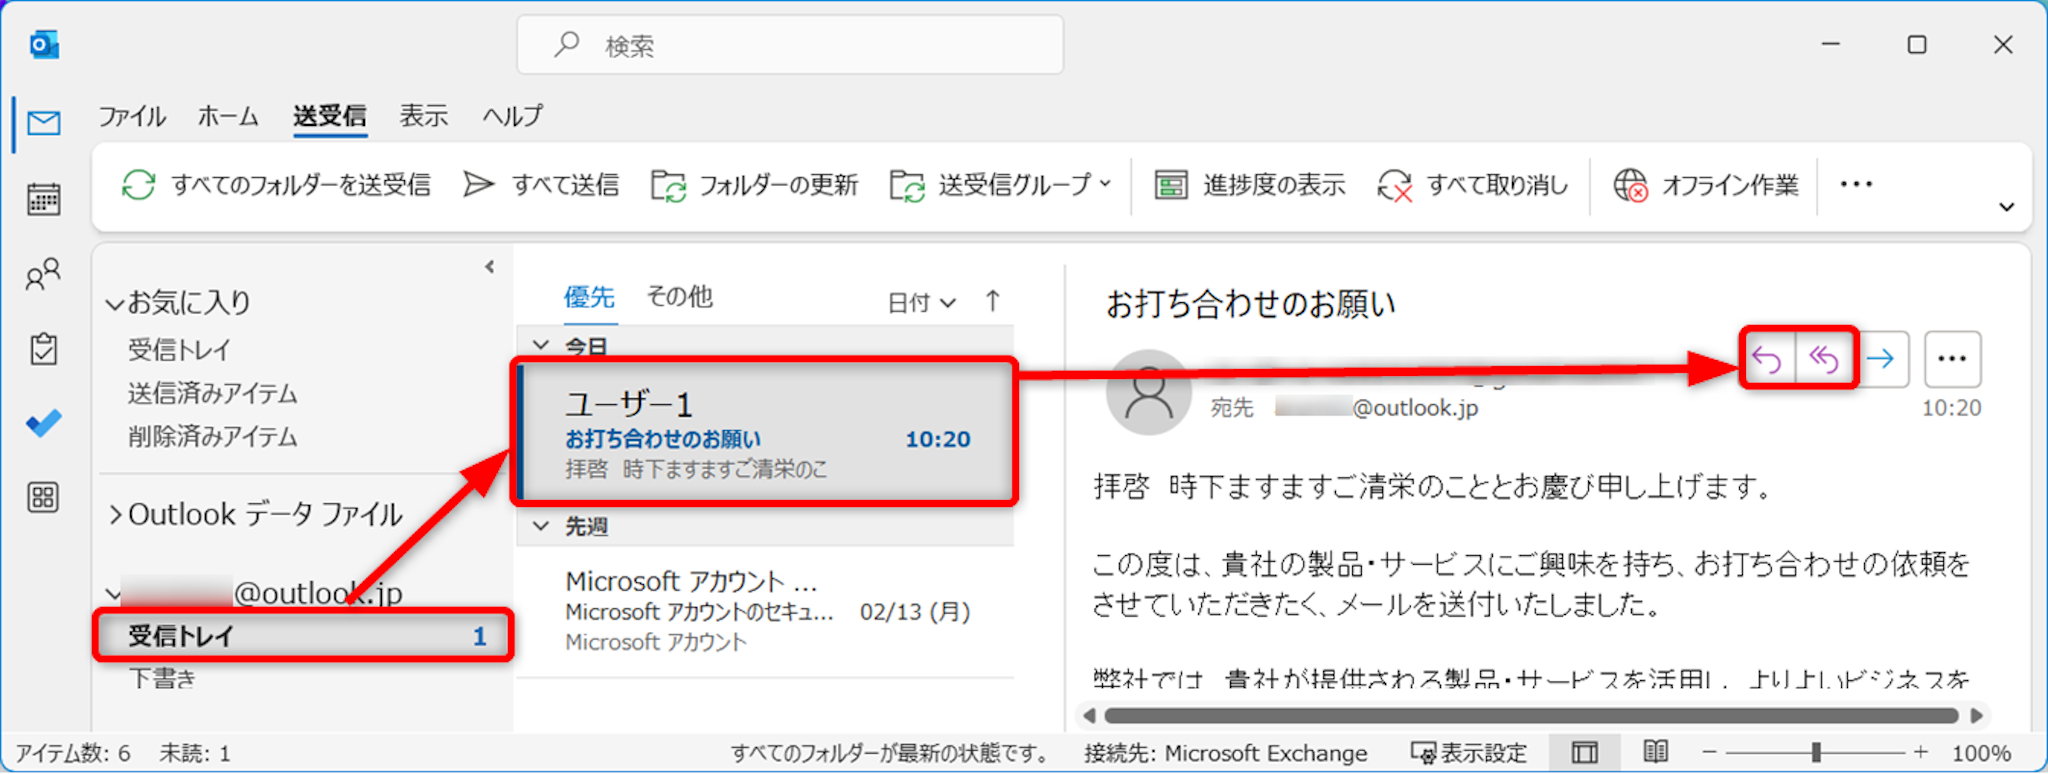
Task: Click the sender avatar icon
Action: click(1149, 393)
